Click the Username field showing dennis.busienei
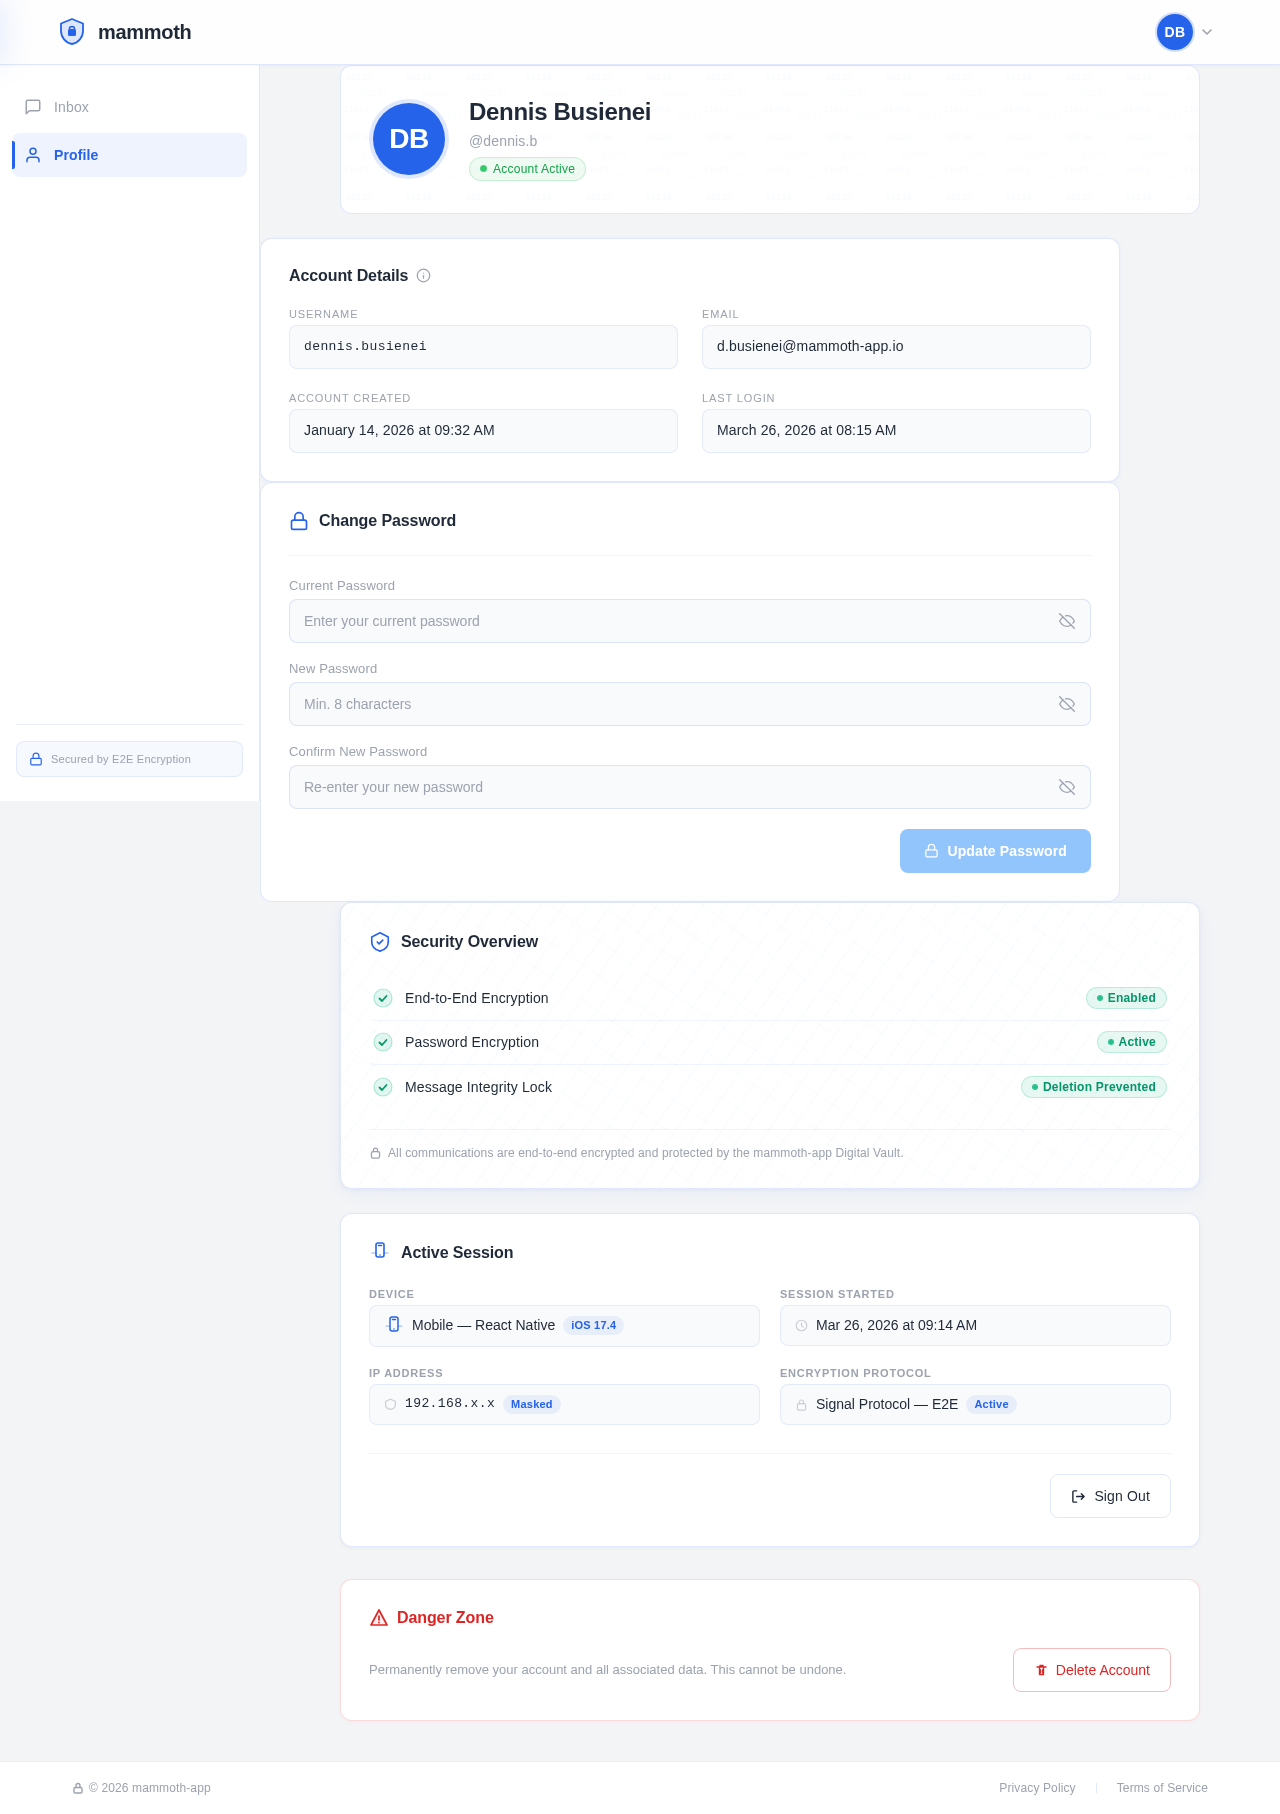 pyautogui.click(x=483, y=347)
